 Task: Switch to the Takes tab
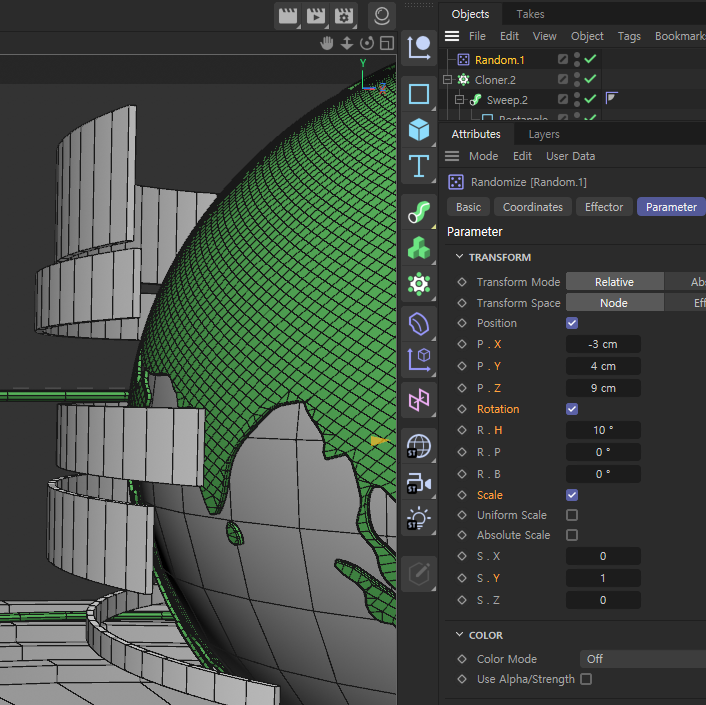pyautogui.click(x=530, y=14)
